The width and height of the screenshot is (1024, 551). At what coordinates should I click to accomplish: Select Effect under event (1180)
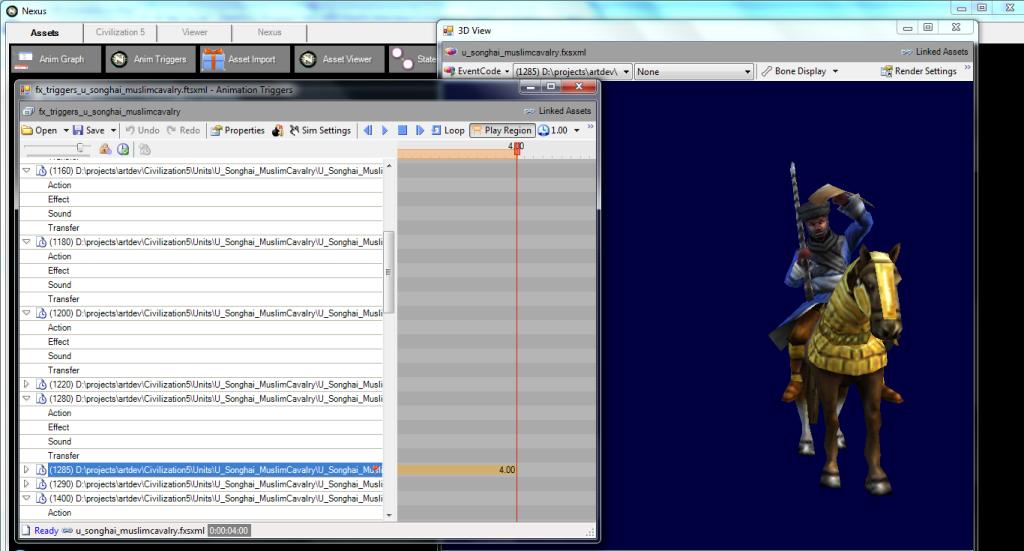click(58, 270)
